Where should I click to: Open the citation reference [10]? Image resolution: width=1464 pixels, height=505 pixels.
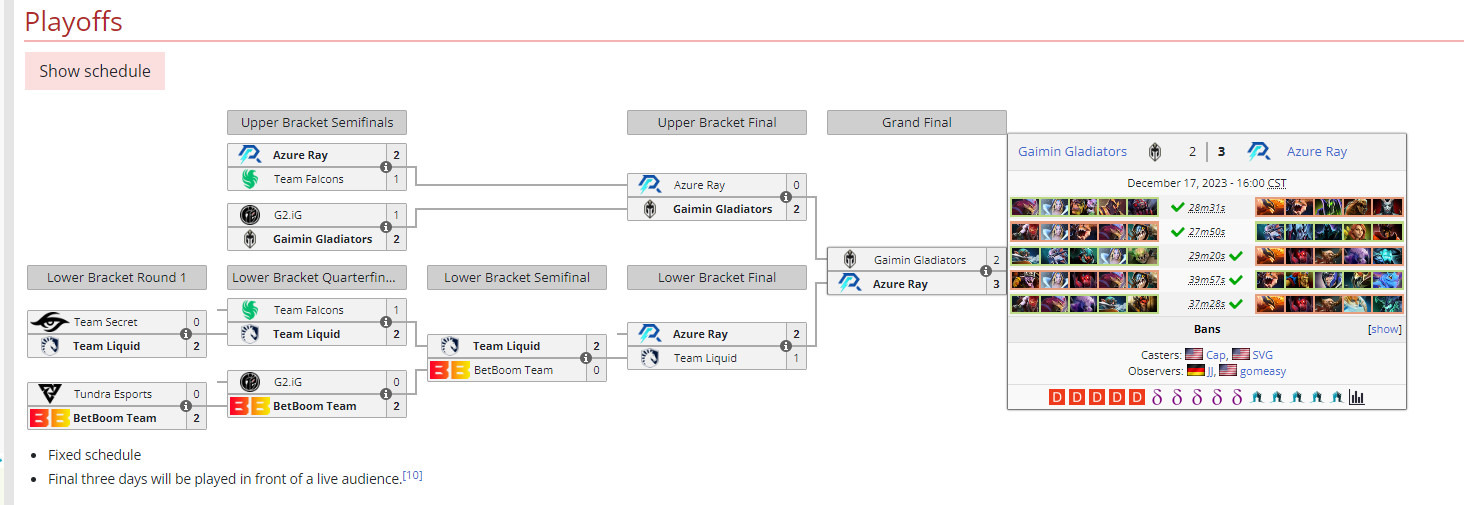click(x=412, y=476)
